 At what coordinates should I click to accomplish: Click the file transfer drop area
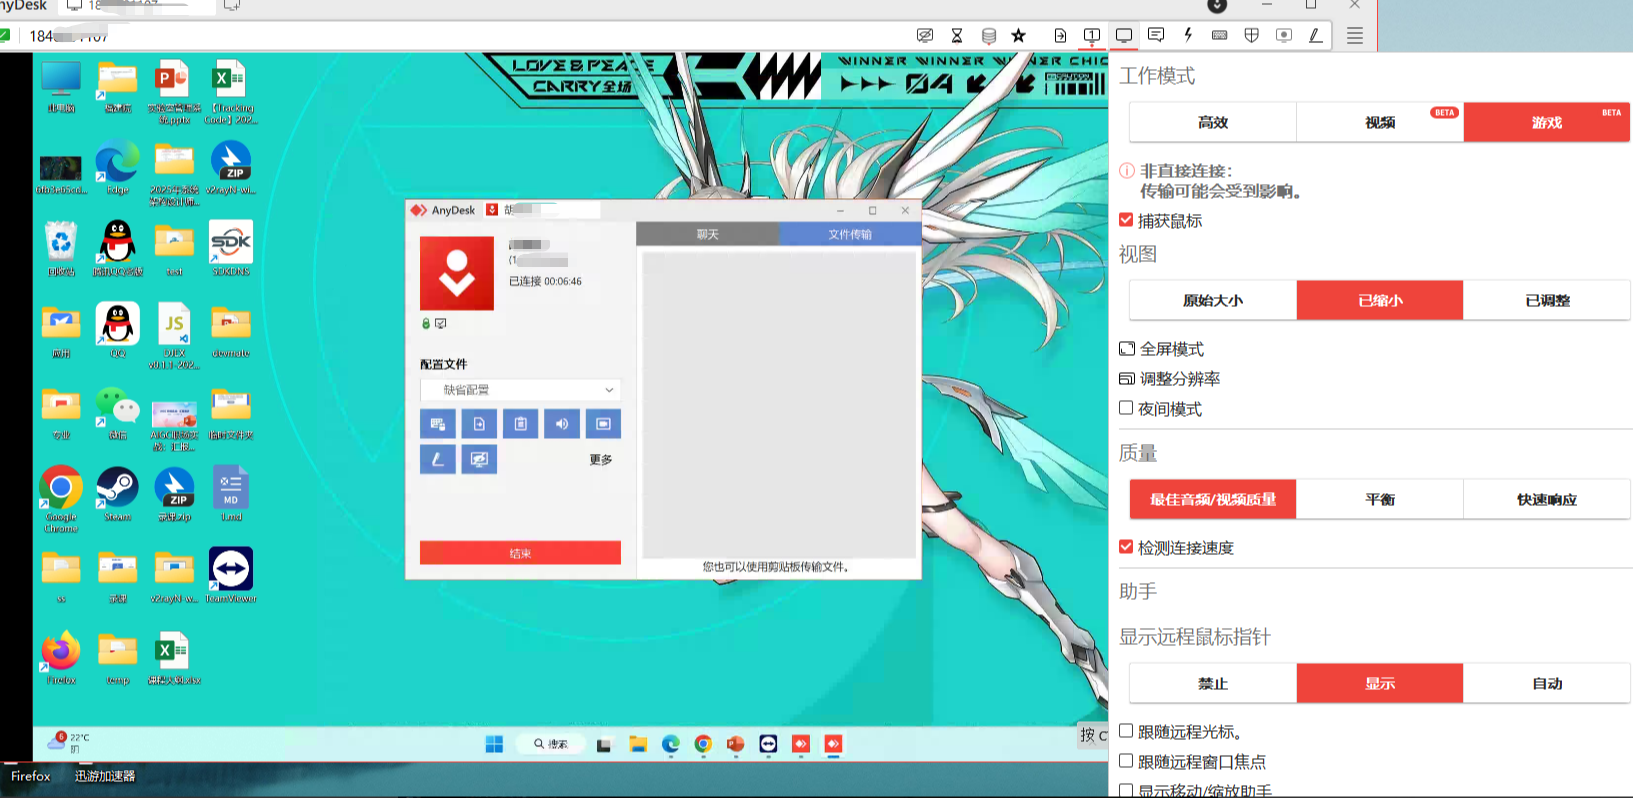coord(779,405)
